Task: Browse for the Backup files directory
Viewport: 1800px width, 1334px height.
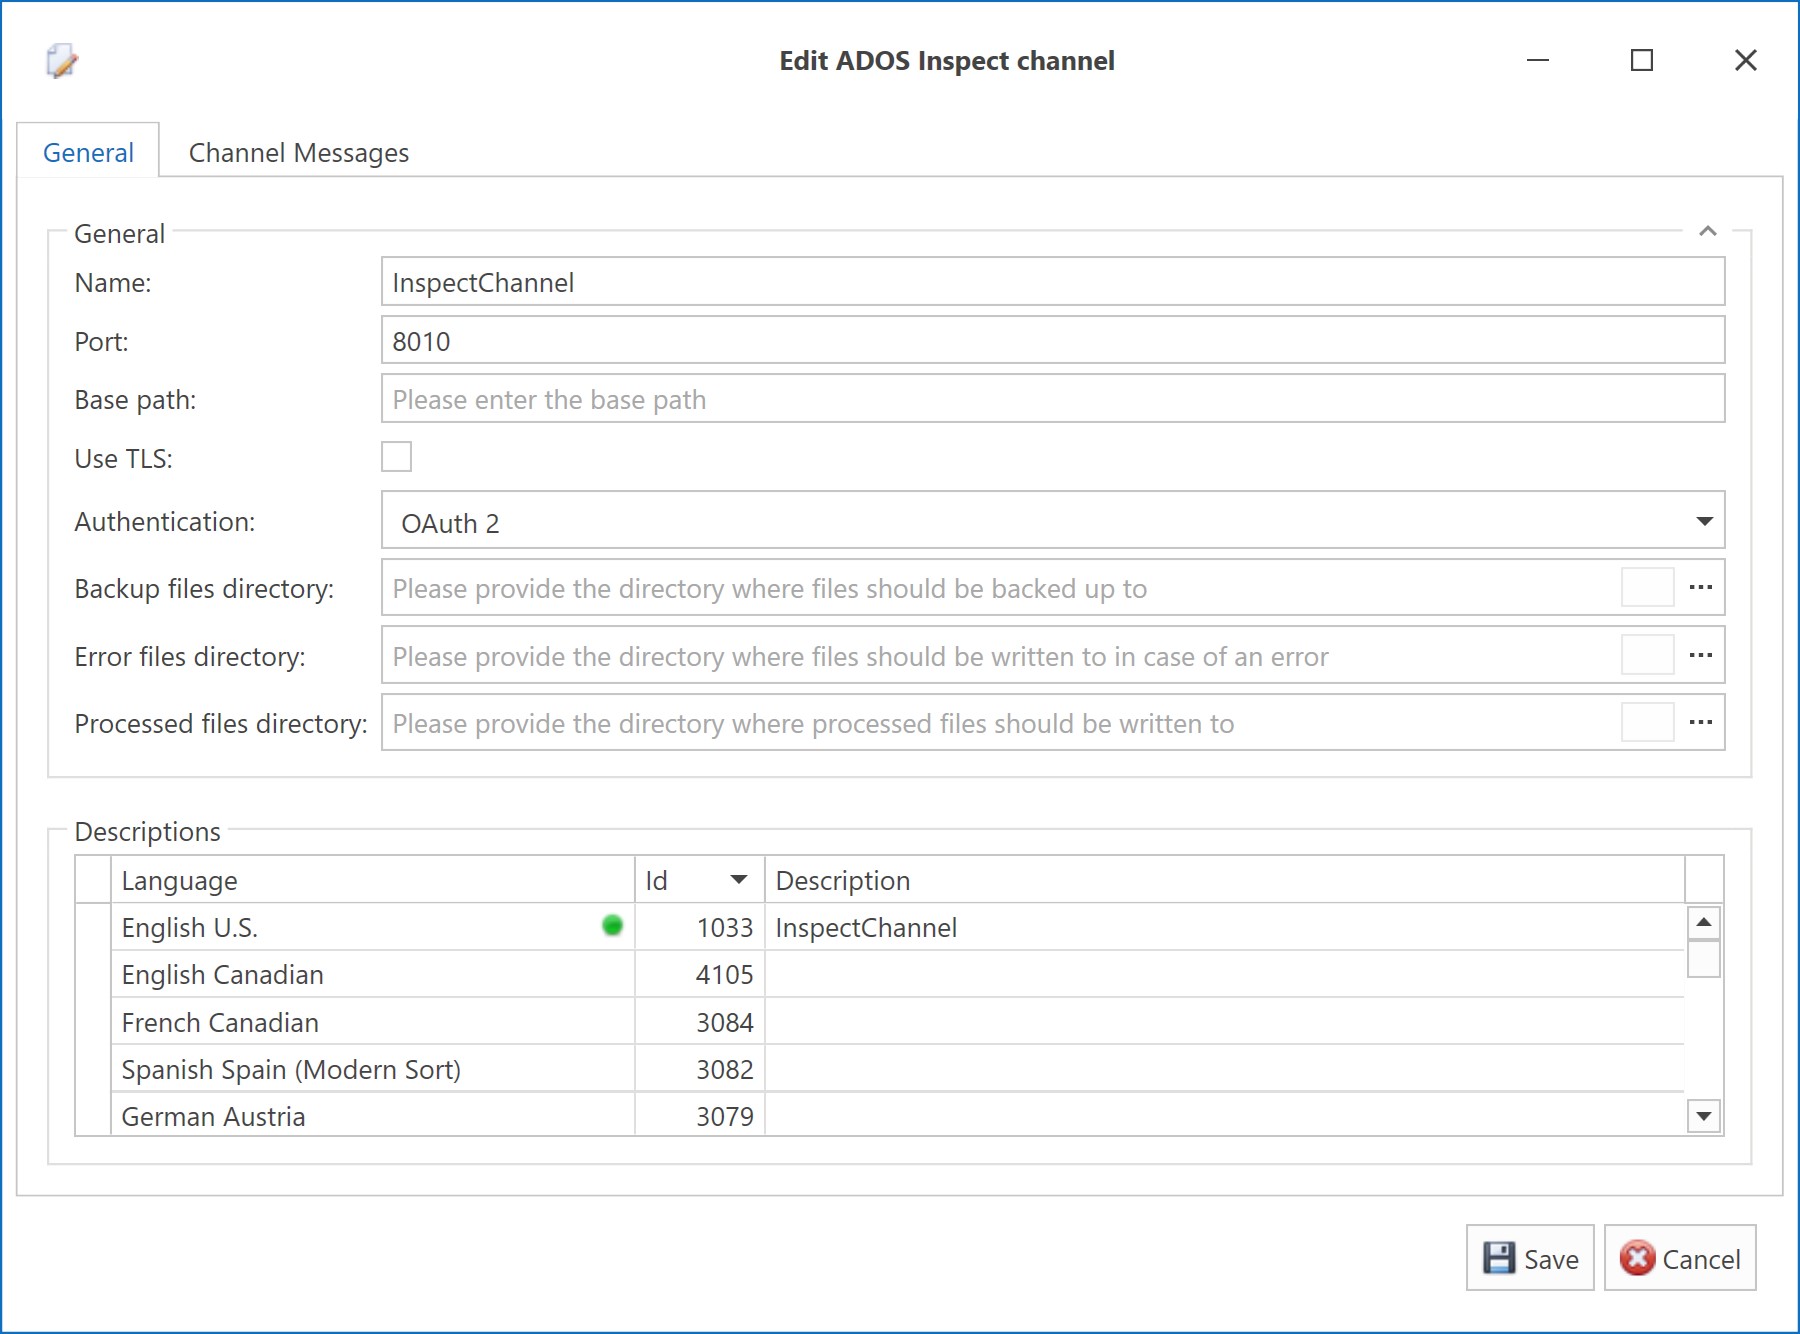Action: 1700,589
